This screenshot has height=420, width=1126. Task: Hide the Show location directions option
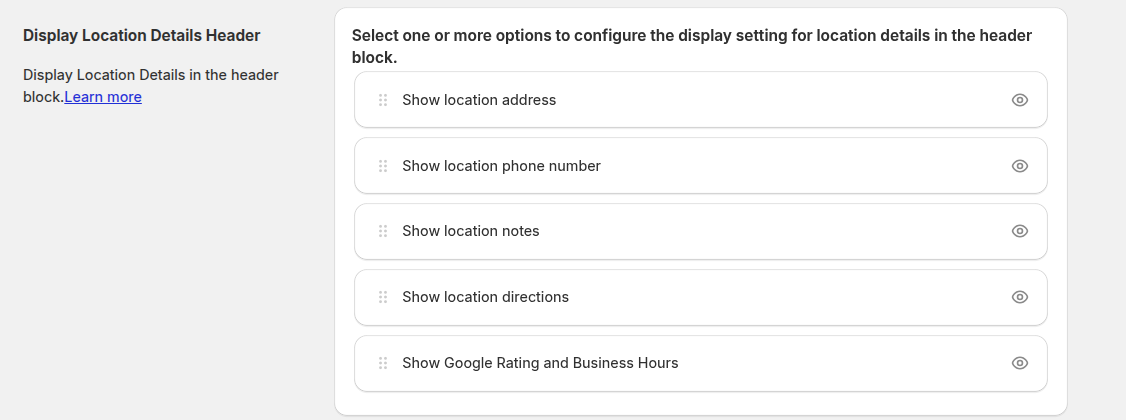point(1020,297)
